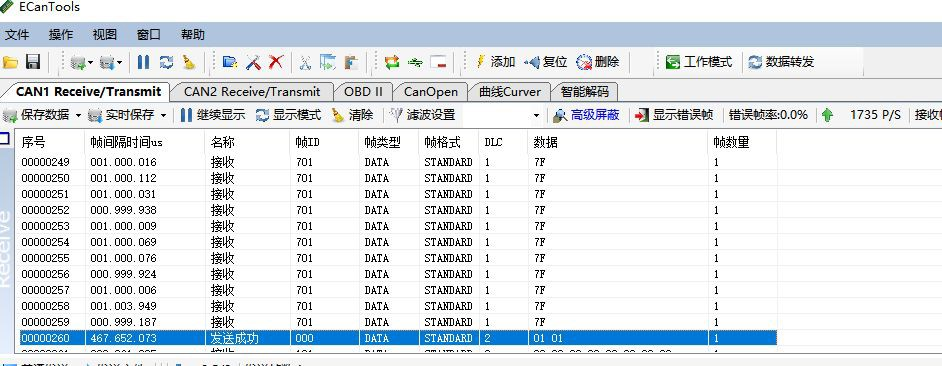Click the 工作模式 button
Viewport: 942px width, 366px height.
pos(699,61)
